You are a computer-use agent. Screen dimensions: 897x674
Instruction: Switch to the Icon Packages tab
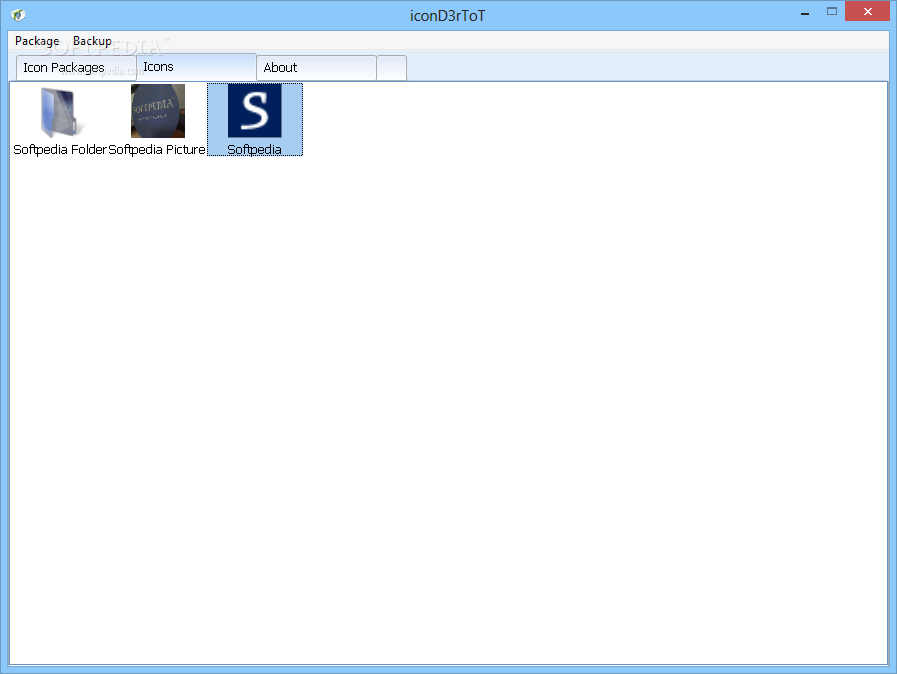pos(76,68)
